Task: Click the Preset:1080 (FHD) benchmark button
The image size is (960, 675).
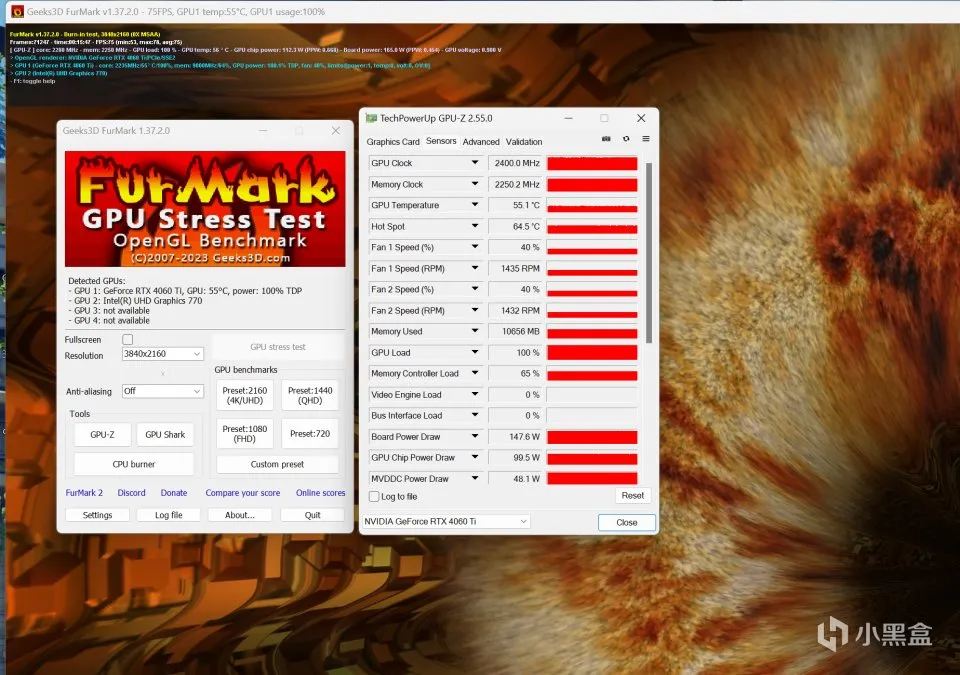Action: click(x=244, y=434)
